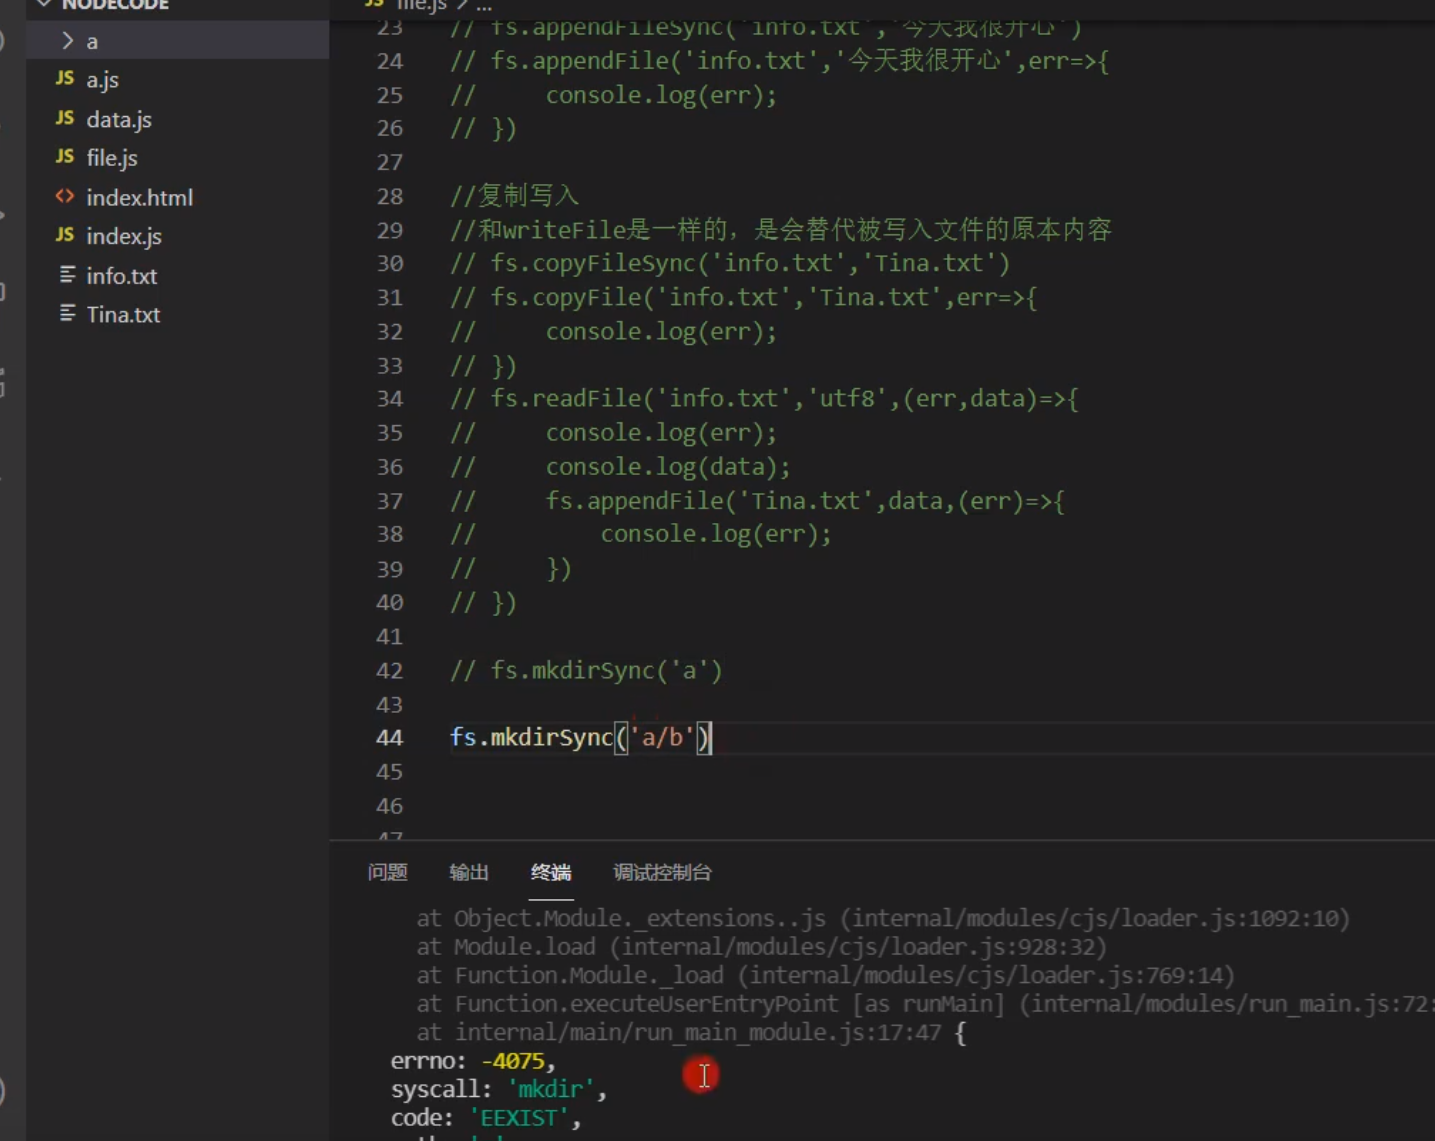Image resolution: width=1435 pixels, height=1141 pixels.
Task: Click line number 44 in the gutter
Action: [390, 738]
